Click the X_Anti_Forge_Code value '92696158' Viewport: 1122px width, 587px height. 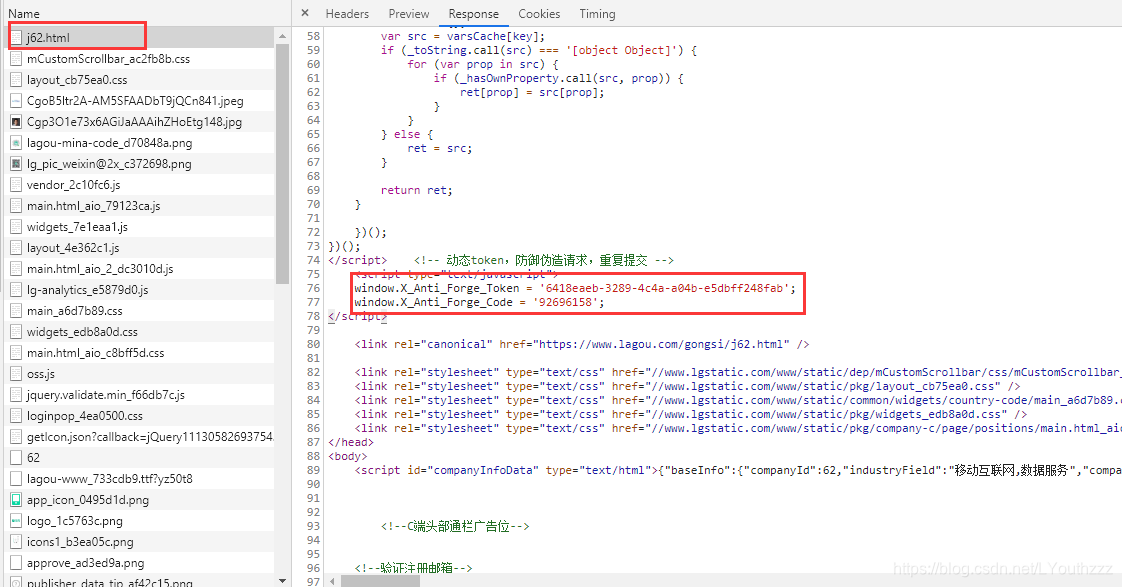tap(565, 302)
